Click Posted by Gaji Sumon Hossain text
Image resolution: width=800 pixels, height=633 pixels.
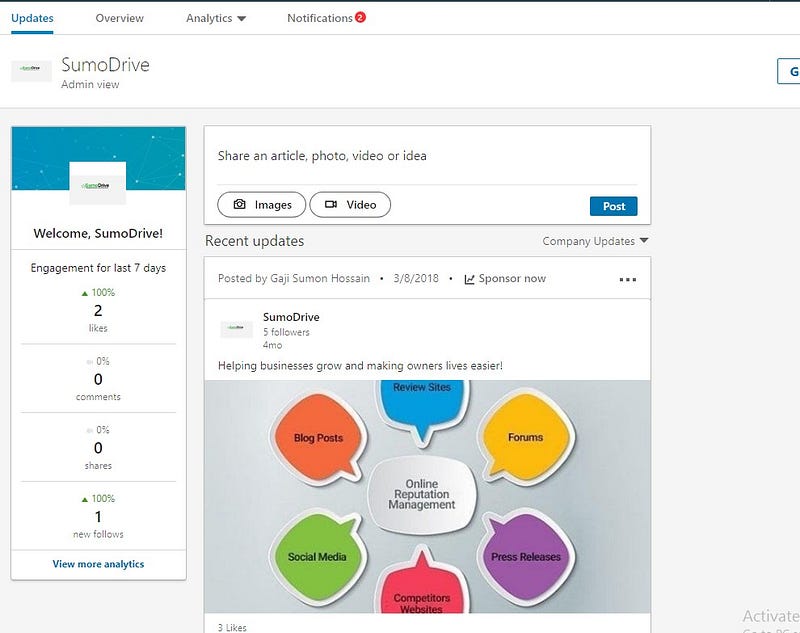(x=294, y=278)
